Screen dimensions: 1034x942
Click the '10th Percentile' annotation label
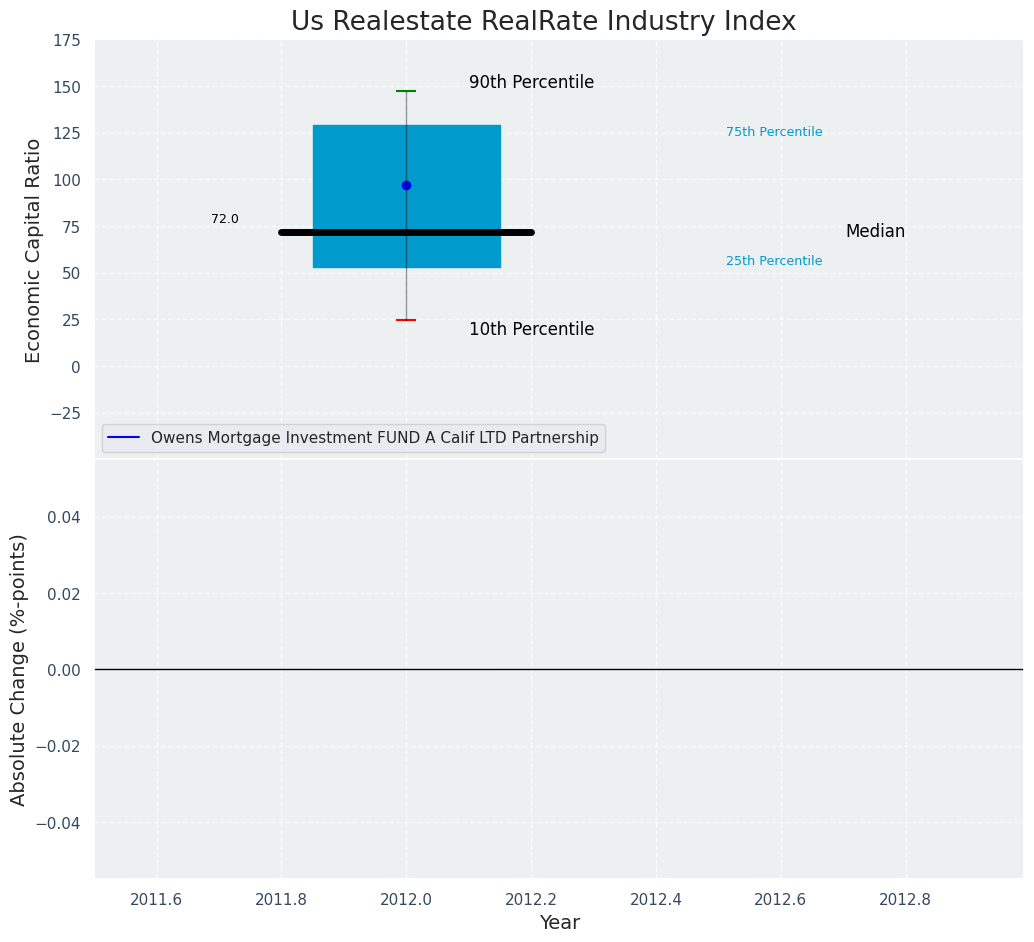tap(531, 329)
